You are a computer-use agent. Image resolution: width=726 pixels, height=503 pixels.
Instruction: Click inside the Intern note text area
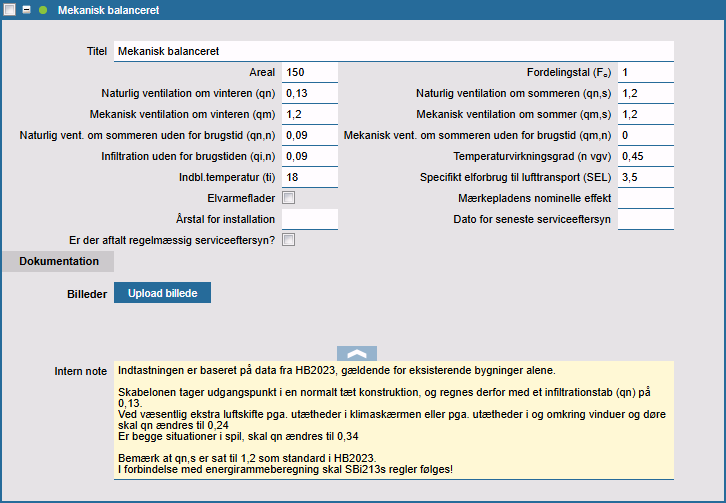tap(392, 422)
